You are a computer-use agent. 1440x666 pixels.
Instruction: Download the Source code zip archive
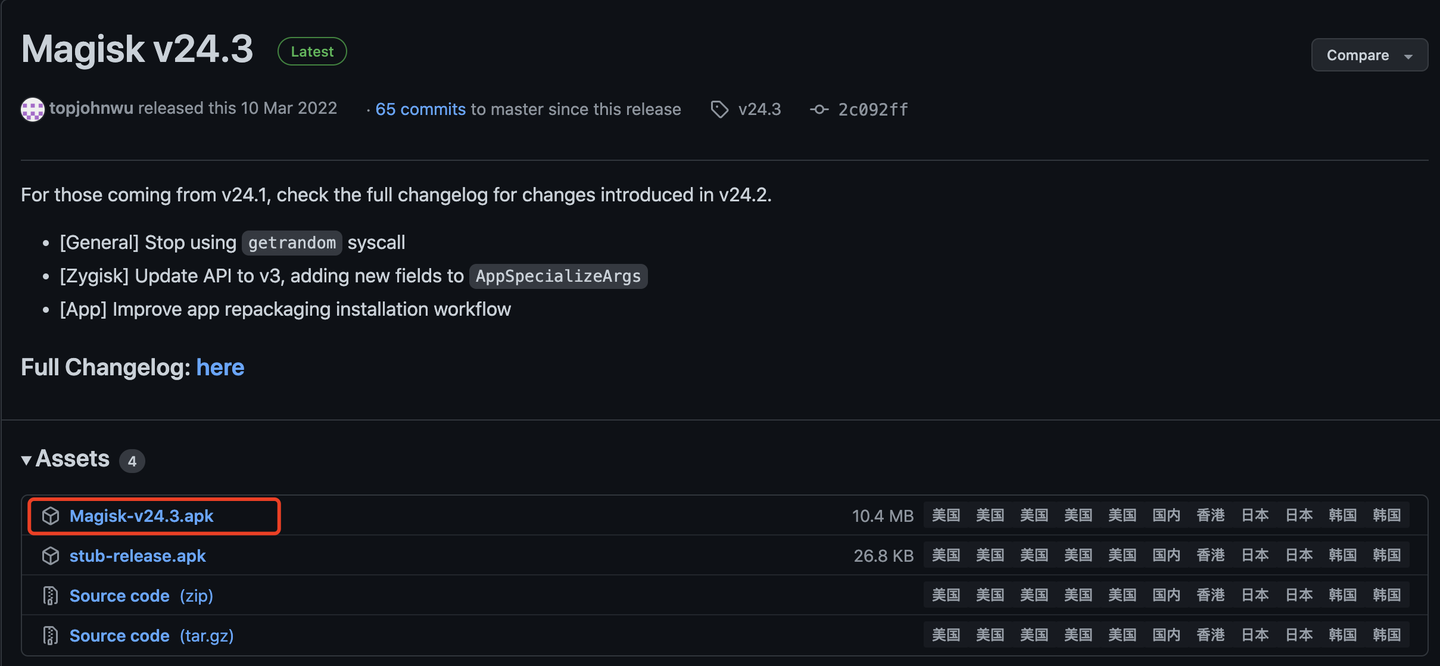point(119,595)
